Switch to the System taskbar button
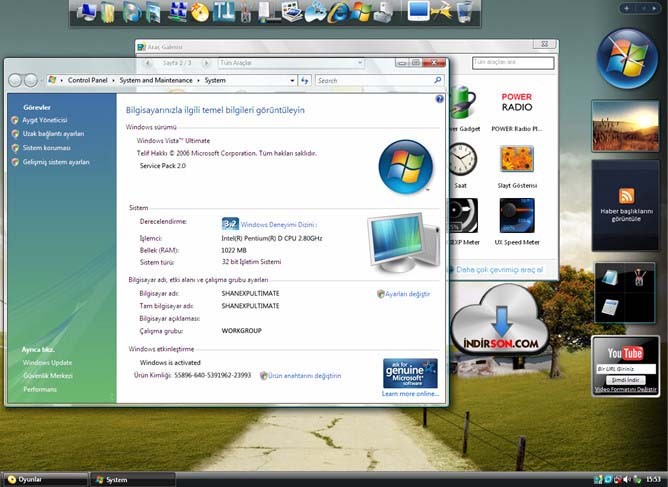Screen dimensions: 668x487 pos(133,479)
